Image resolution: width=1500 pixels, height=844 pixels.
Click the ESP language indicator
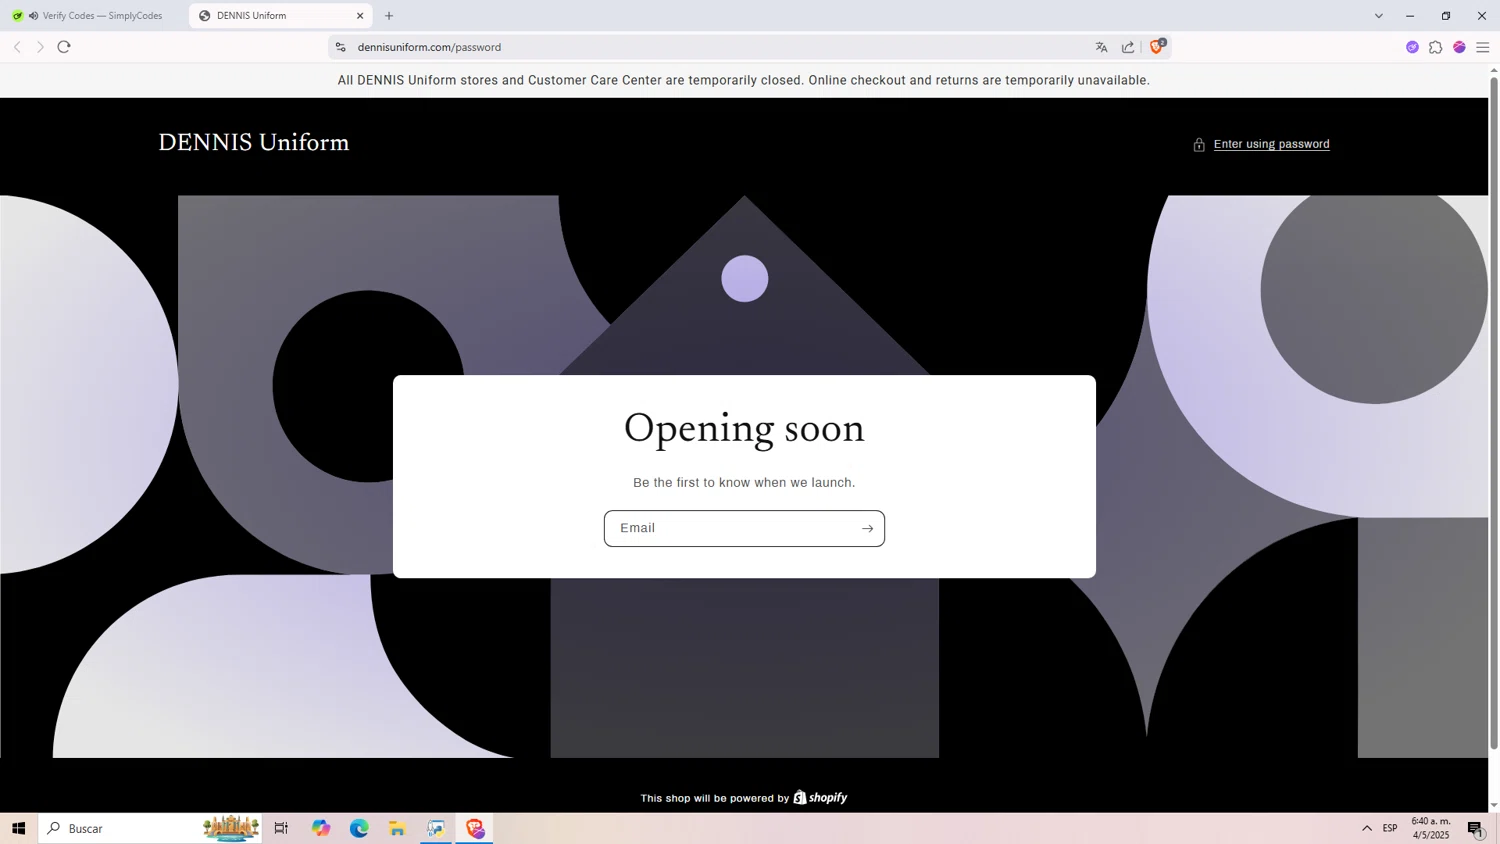(x=1390, y=828)
